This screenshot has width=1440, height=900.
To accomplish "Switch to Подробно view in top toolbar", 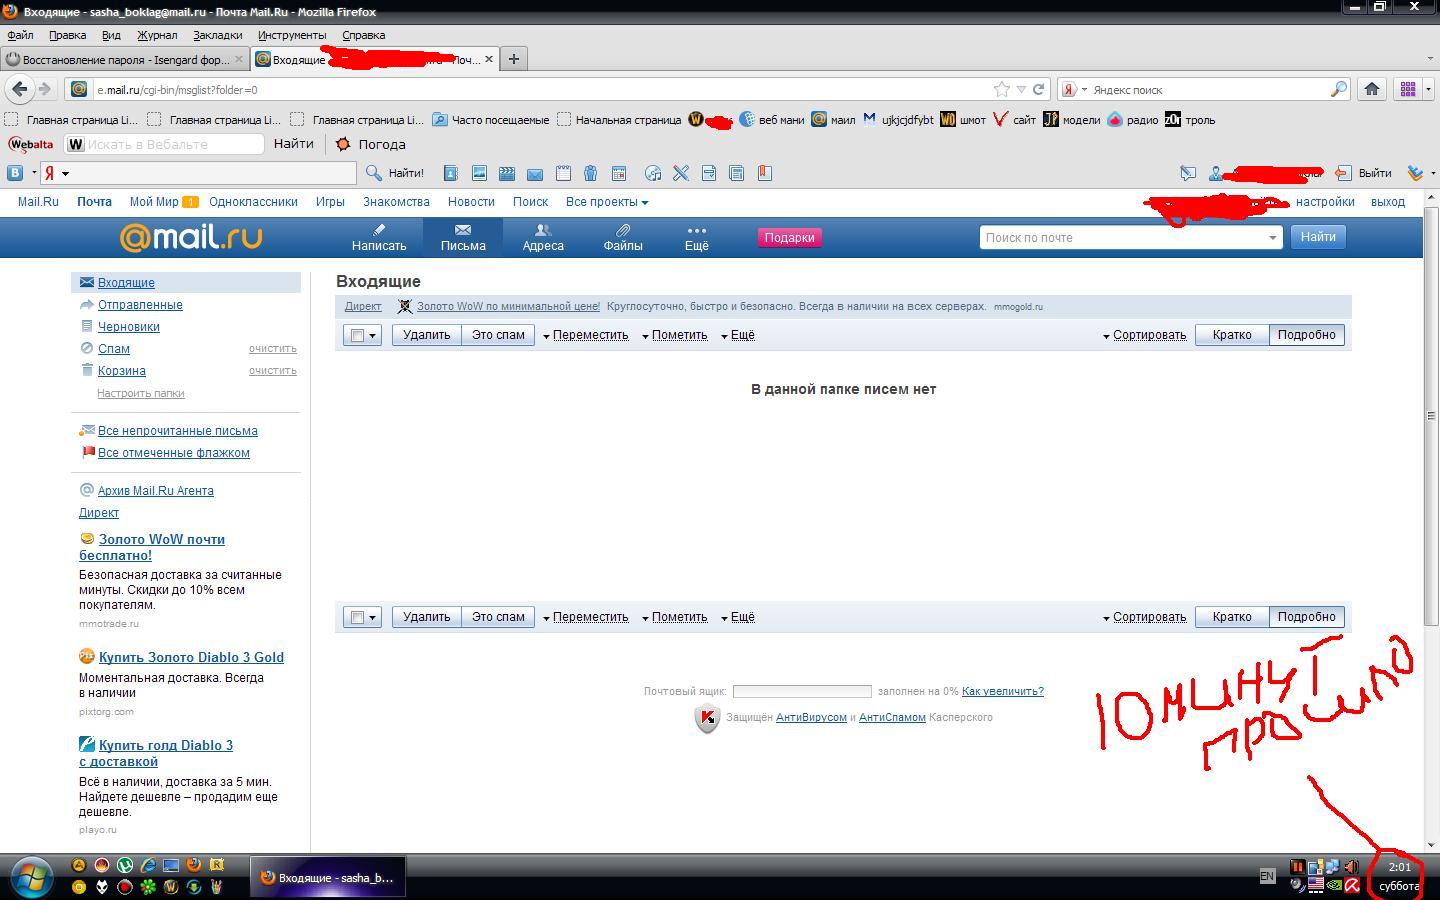I will [1306, 335].
